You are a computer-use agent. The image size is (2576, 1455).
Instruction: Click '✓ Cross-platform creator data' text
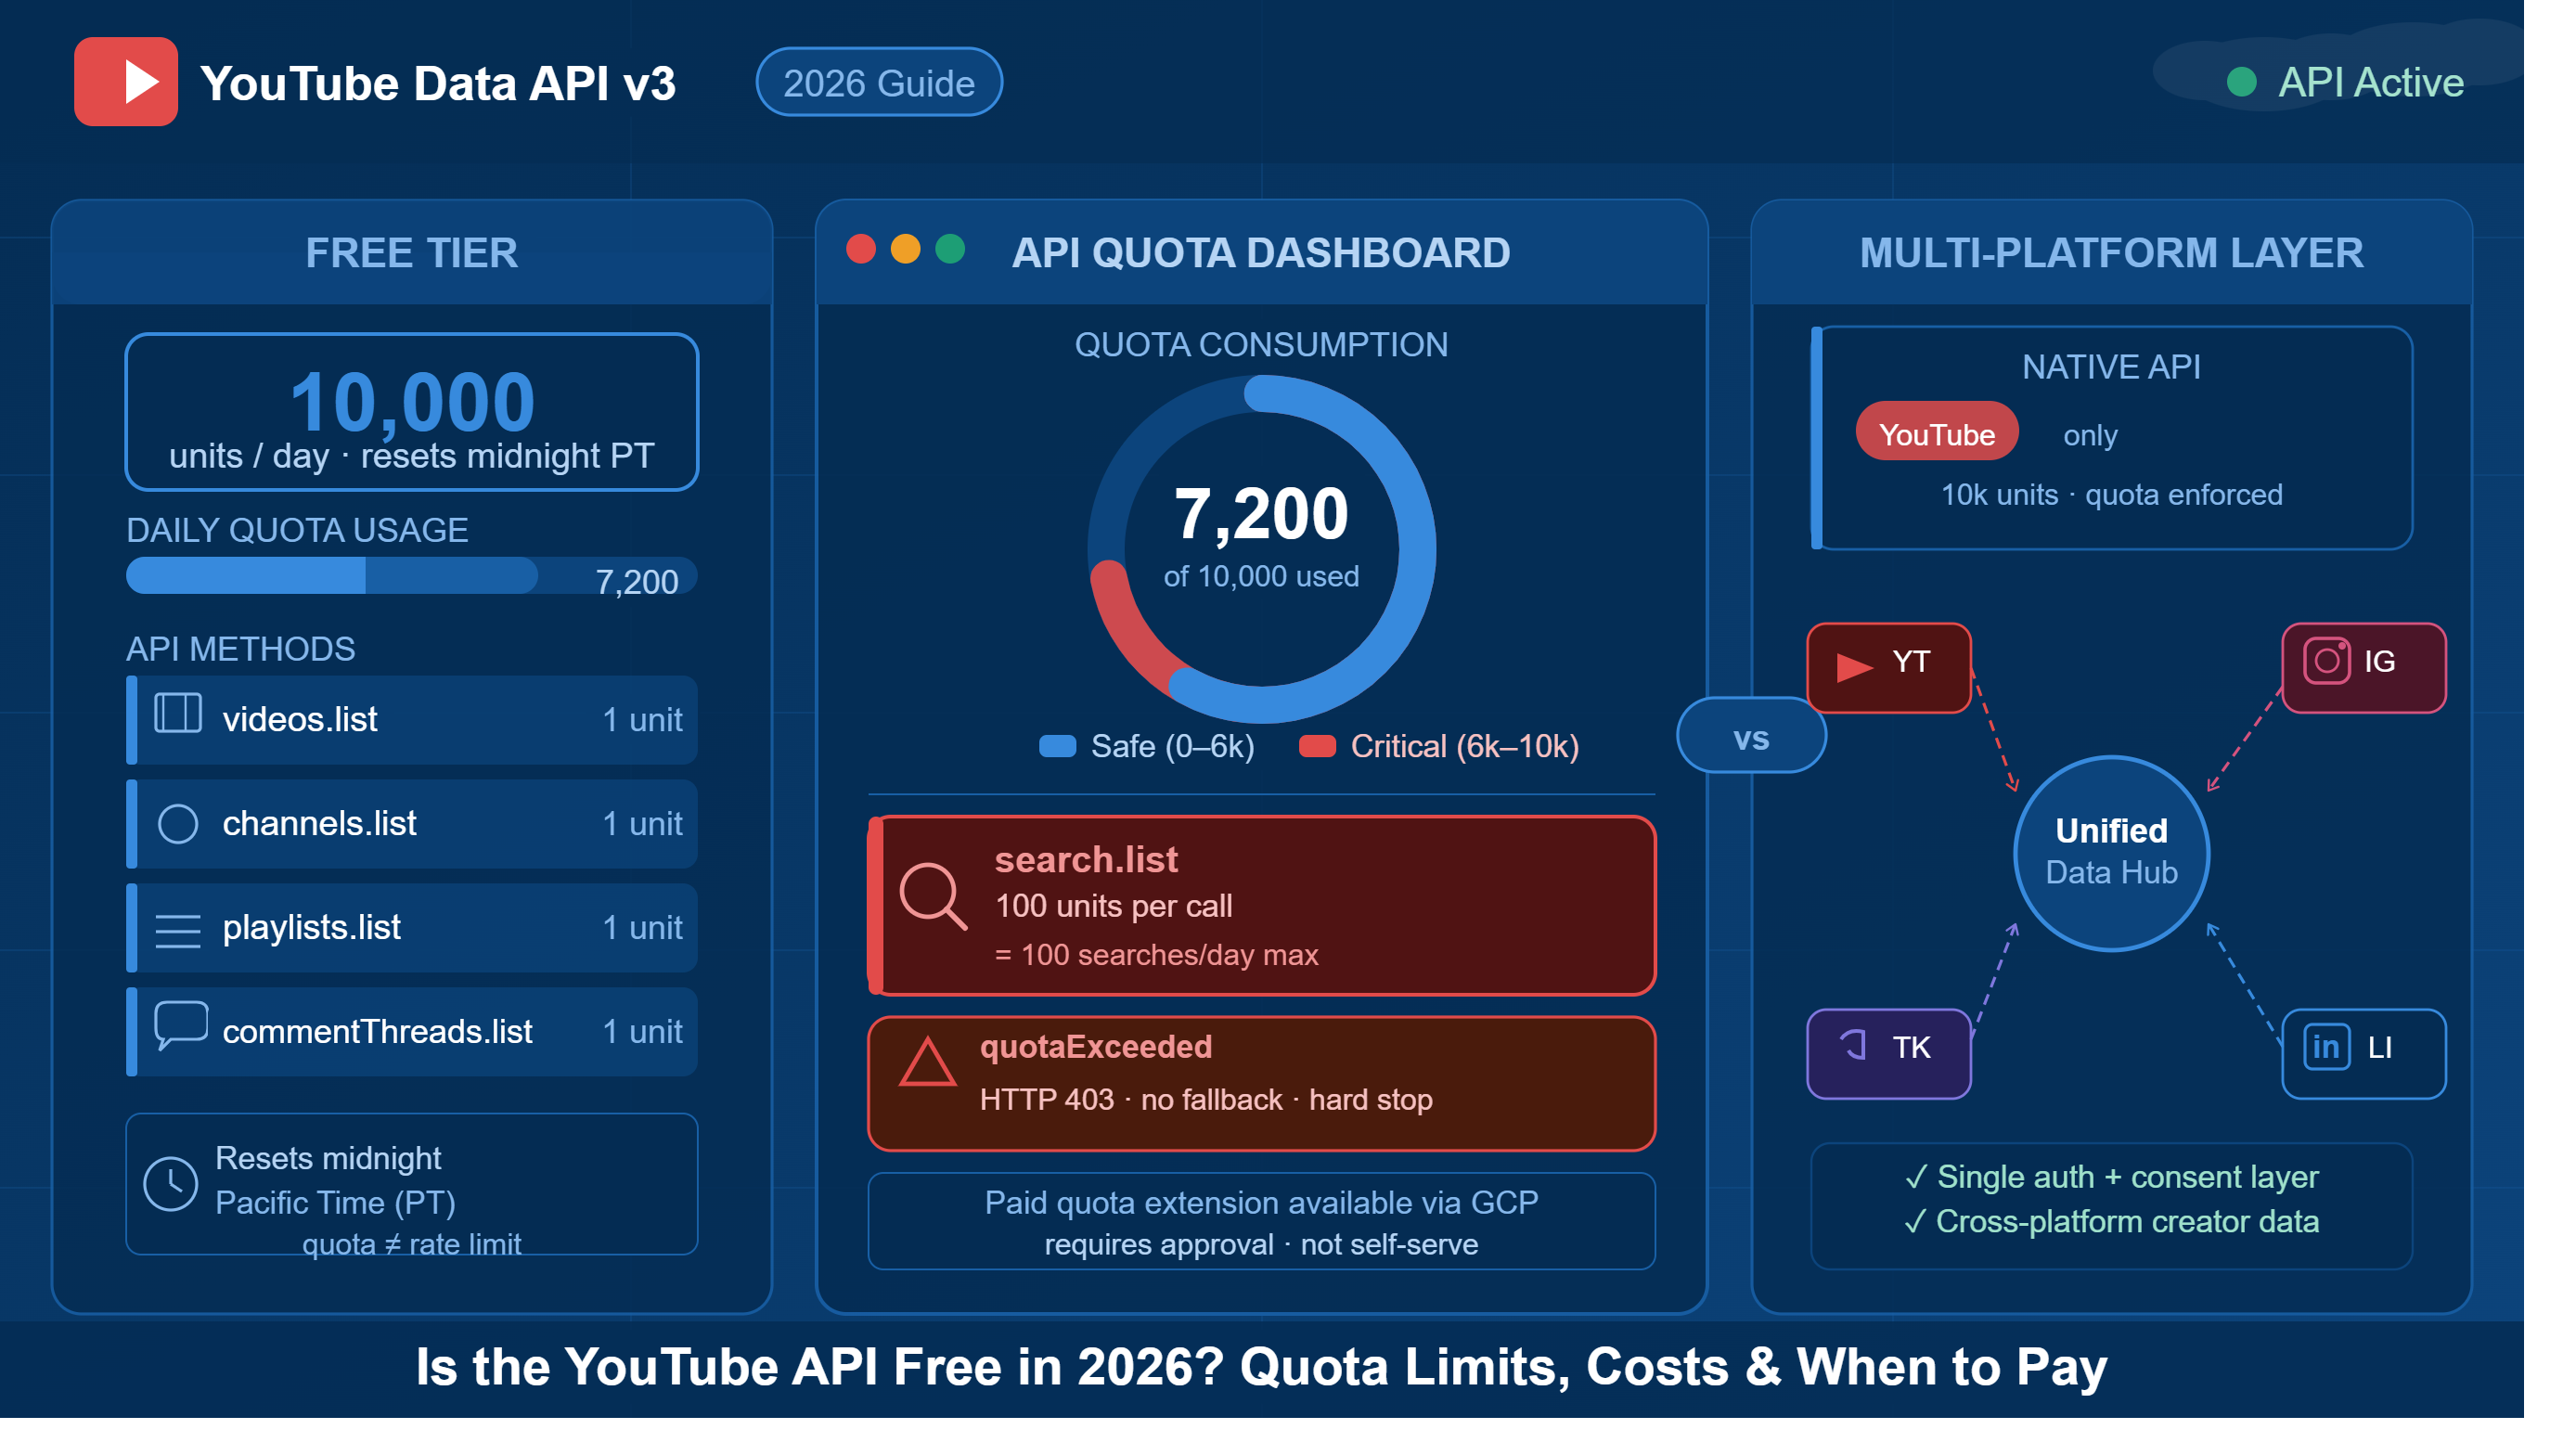(x=2112, y=1222)
